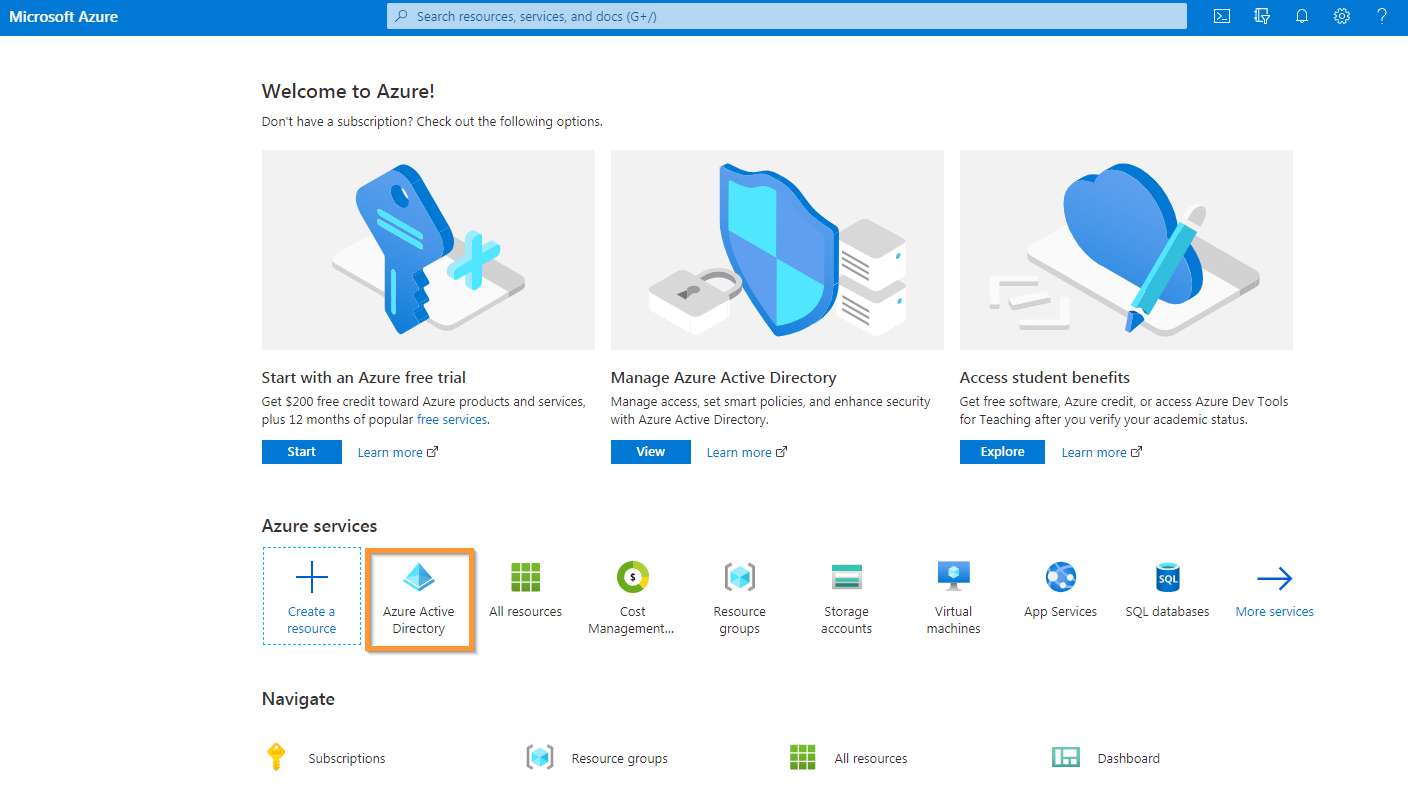
Task: Open Learn more link beside Start
Action: [x=398, y=453]
